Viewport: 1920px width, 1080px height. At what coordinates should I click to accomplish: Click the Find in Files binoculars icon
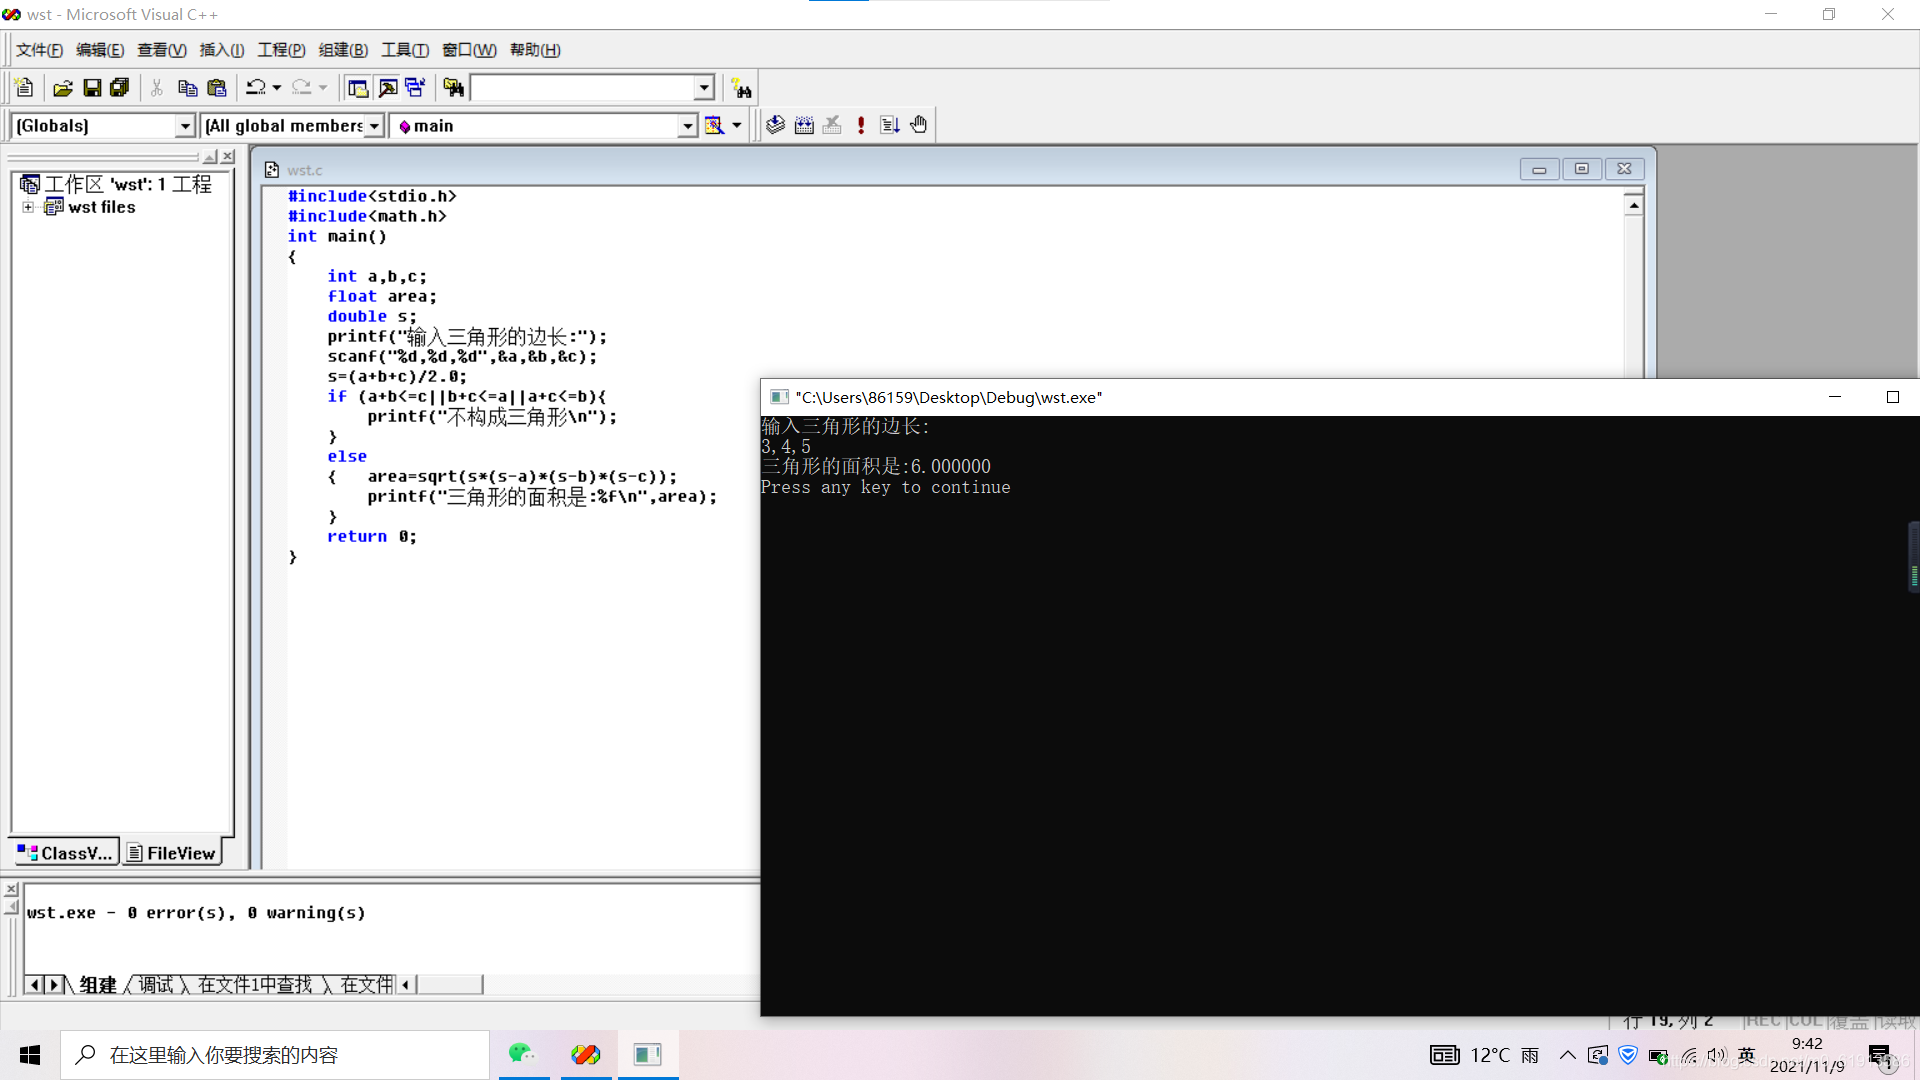453,88
